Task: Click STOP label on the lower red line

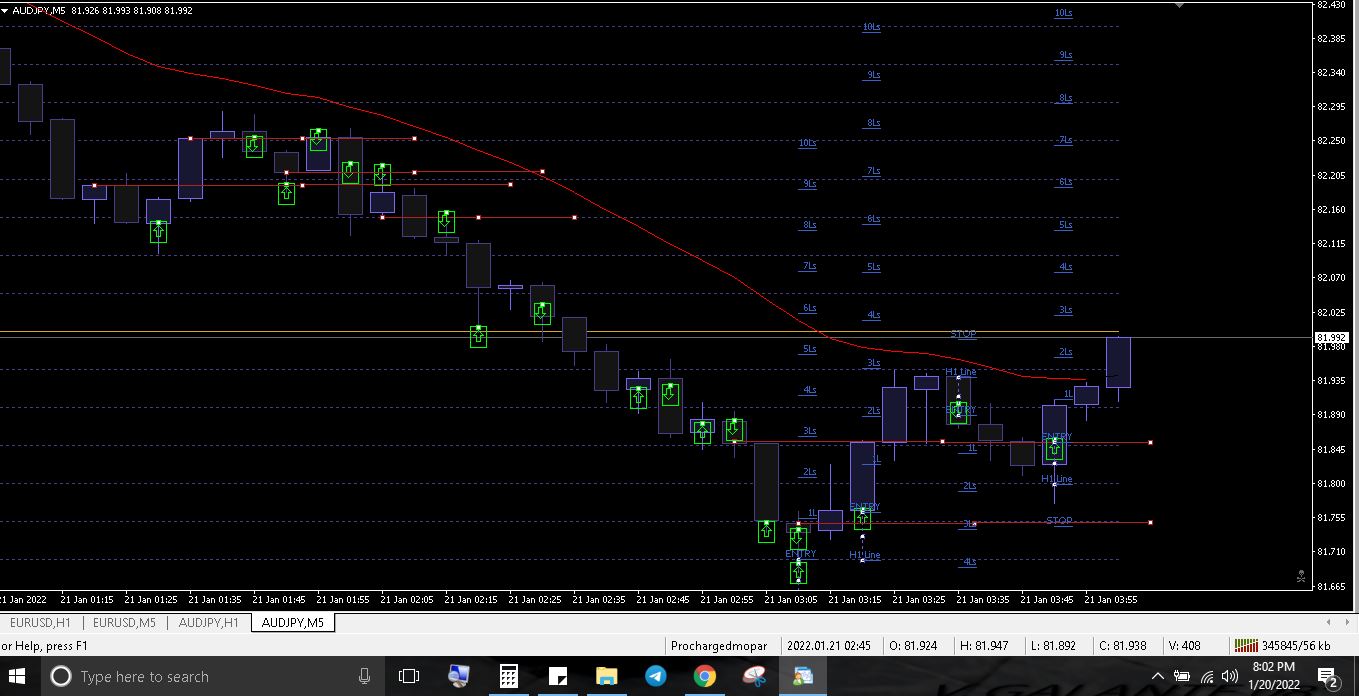Action: click(1059, 521)
